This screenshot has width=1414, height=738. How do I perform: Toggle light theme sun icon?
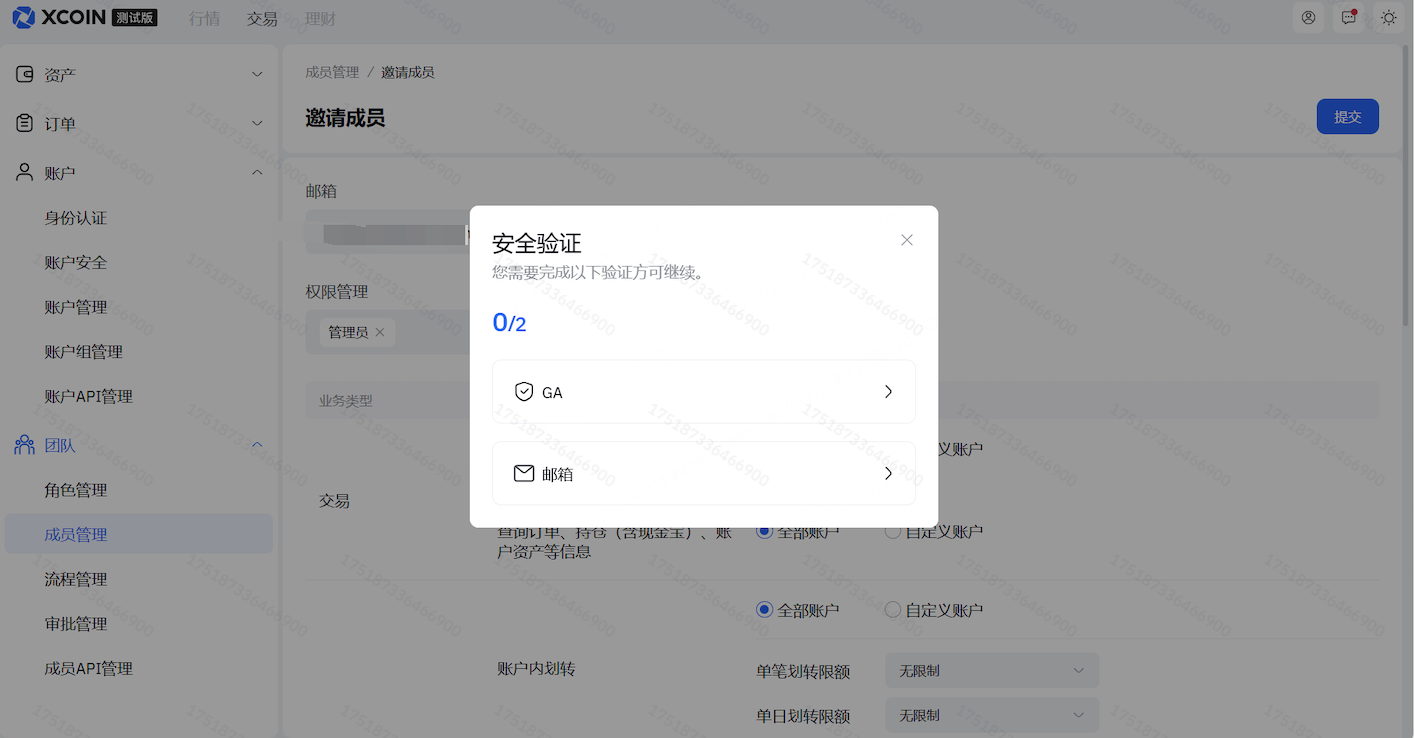coord(1388,18)
